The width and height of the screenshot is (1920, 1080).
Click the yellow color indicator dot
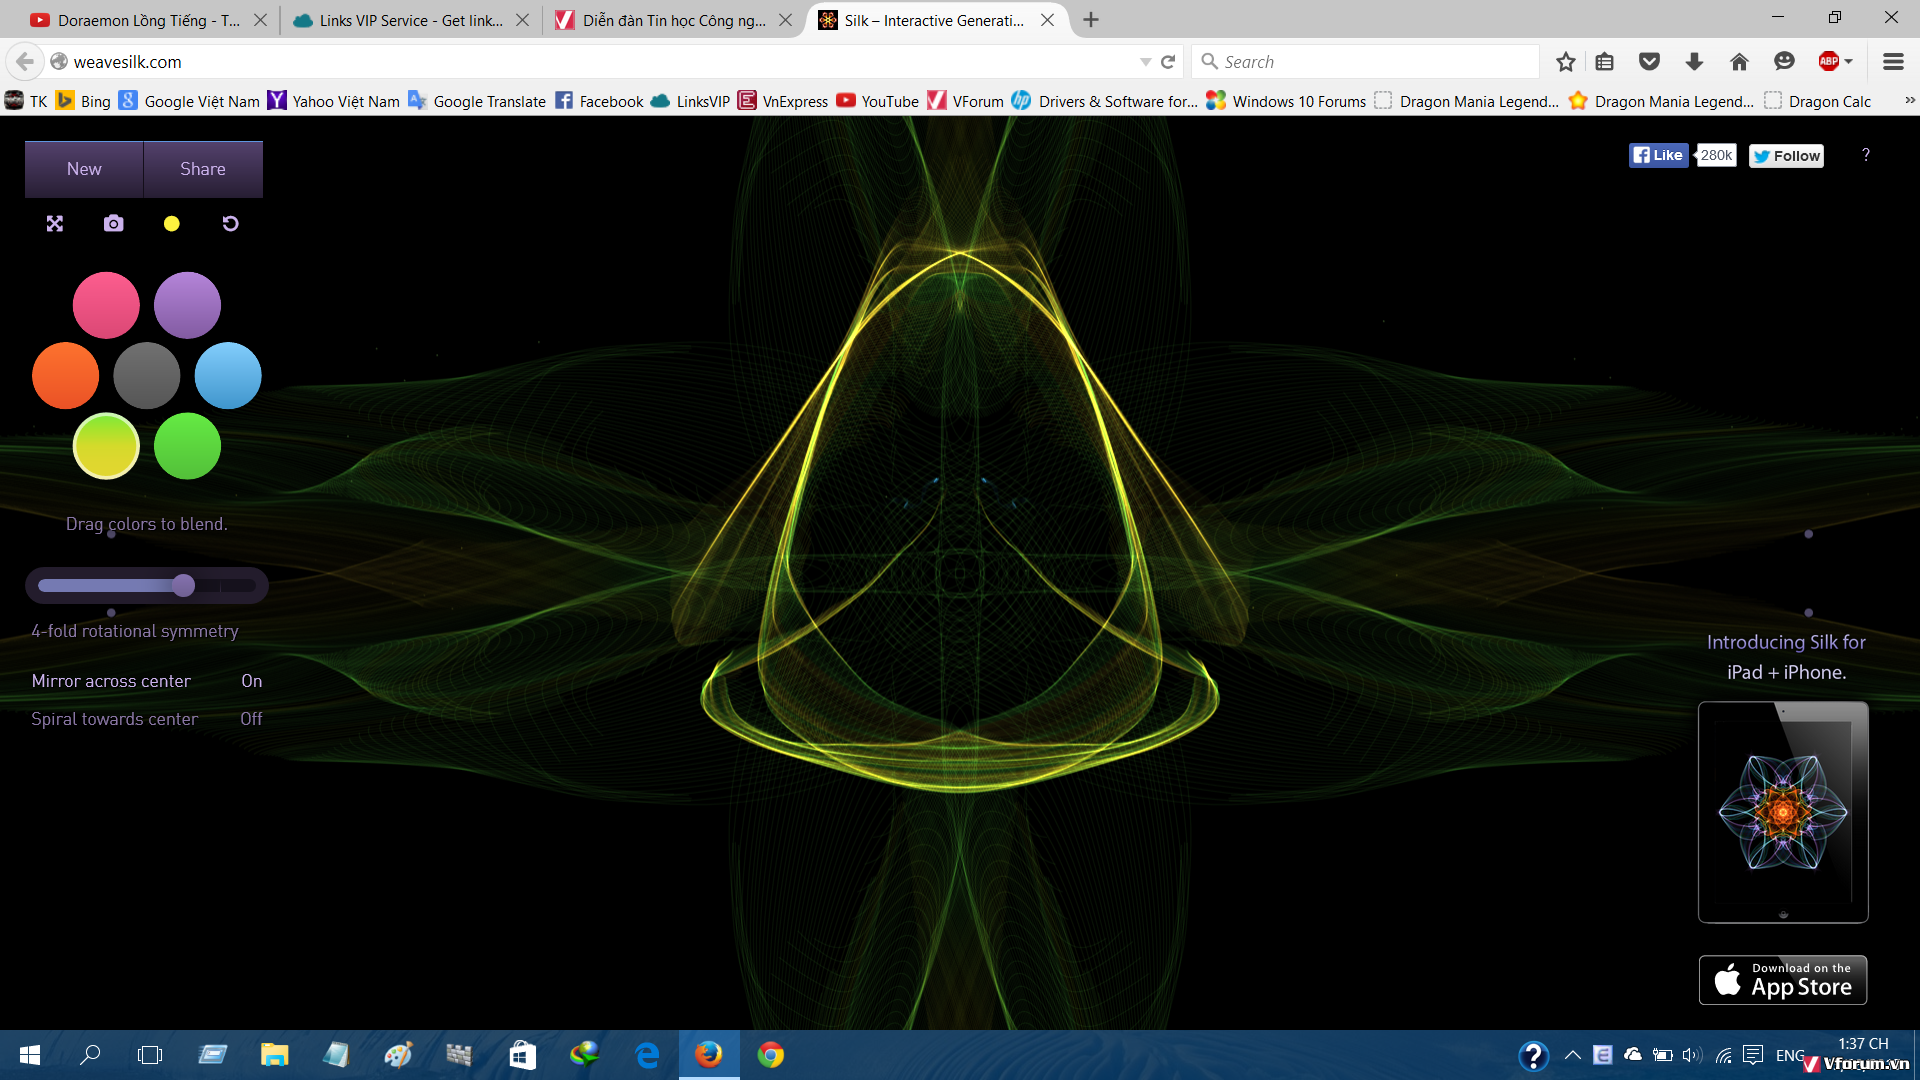[x=172, y=224]
